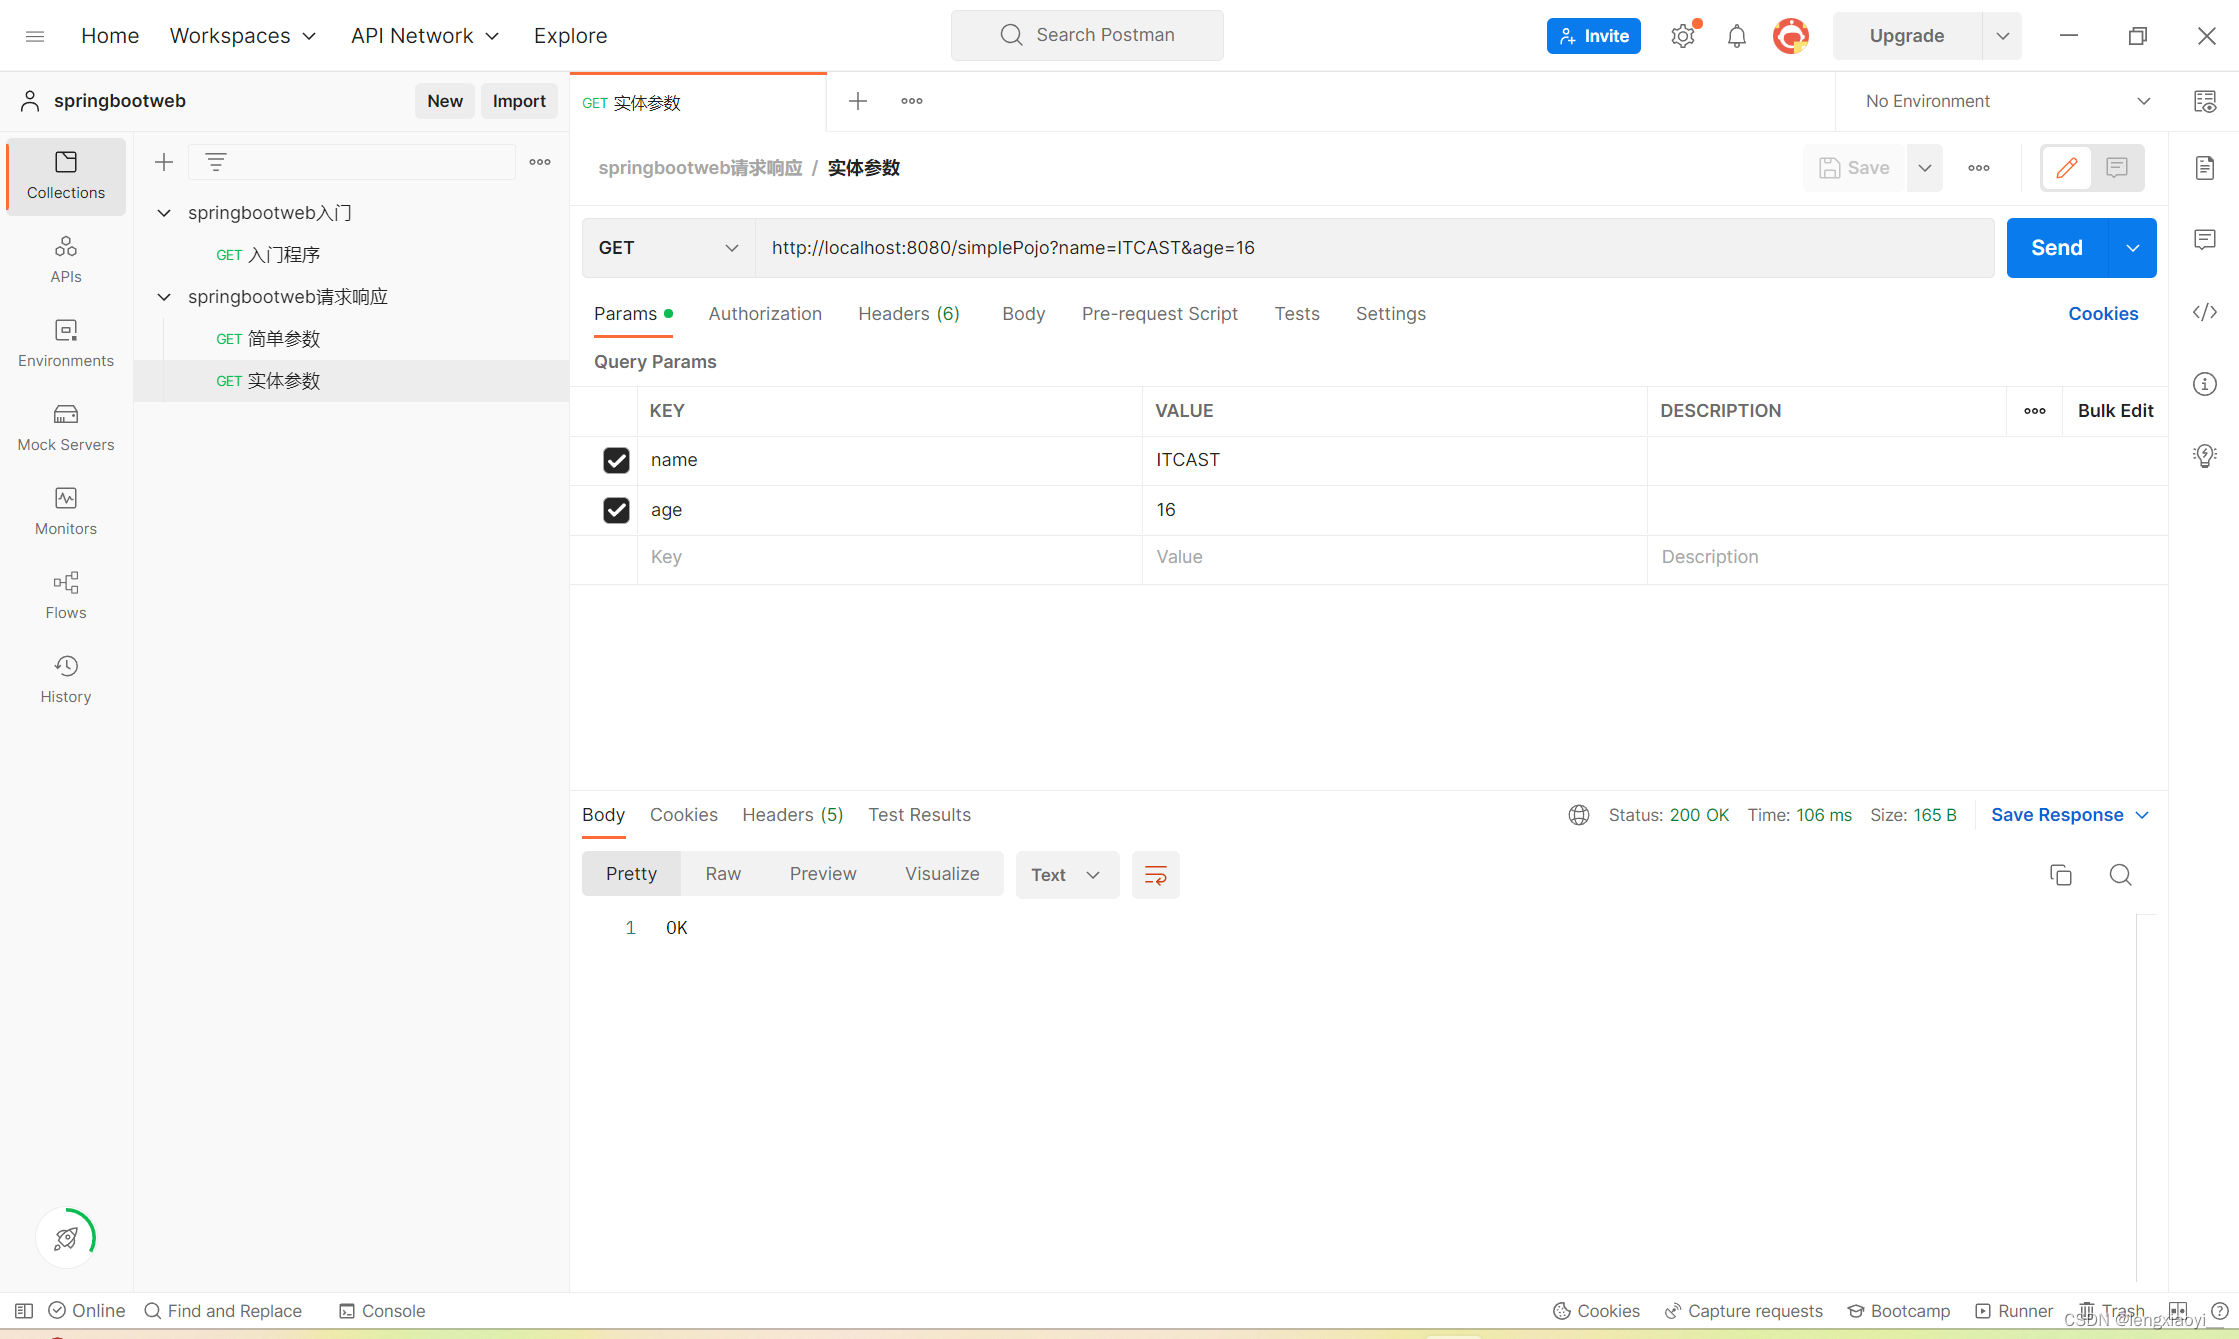Open request view more actions ellipsis
This screenshot has width=2239, height=1339.
click(1979, 168)
